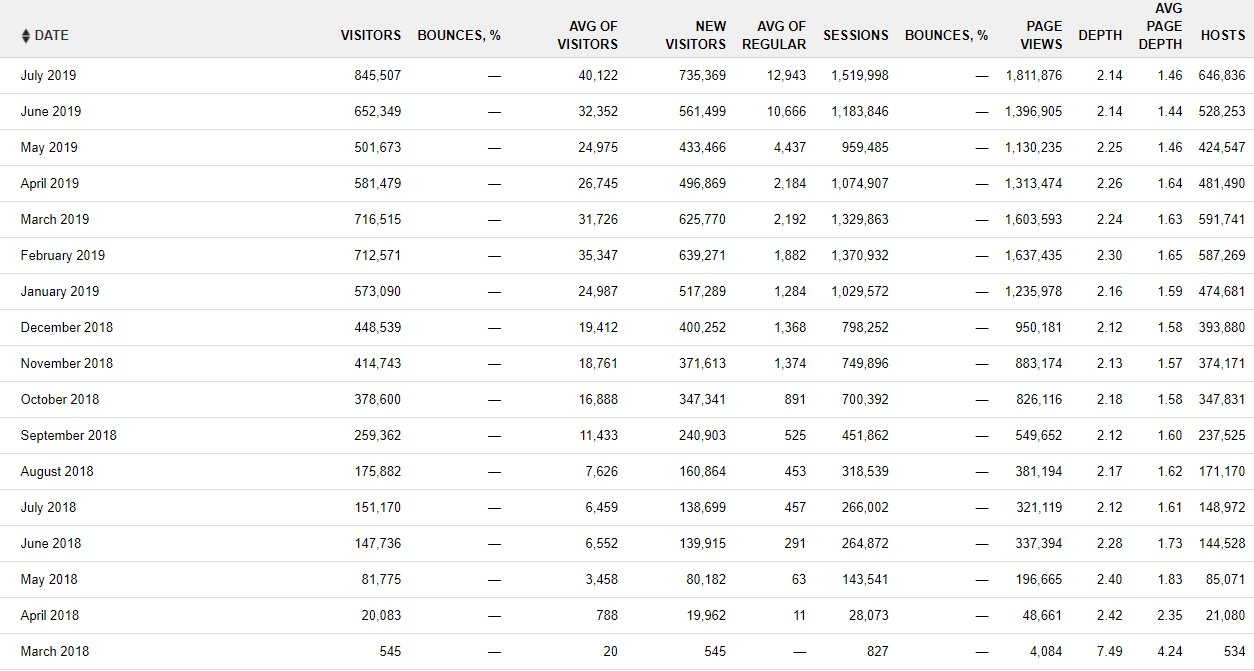
Task: Click the AVG OF REGULAR column header
Action: click(774, 35)
